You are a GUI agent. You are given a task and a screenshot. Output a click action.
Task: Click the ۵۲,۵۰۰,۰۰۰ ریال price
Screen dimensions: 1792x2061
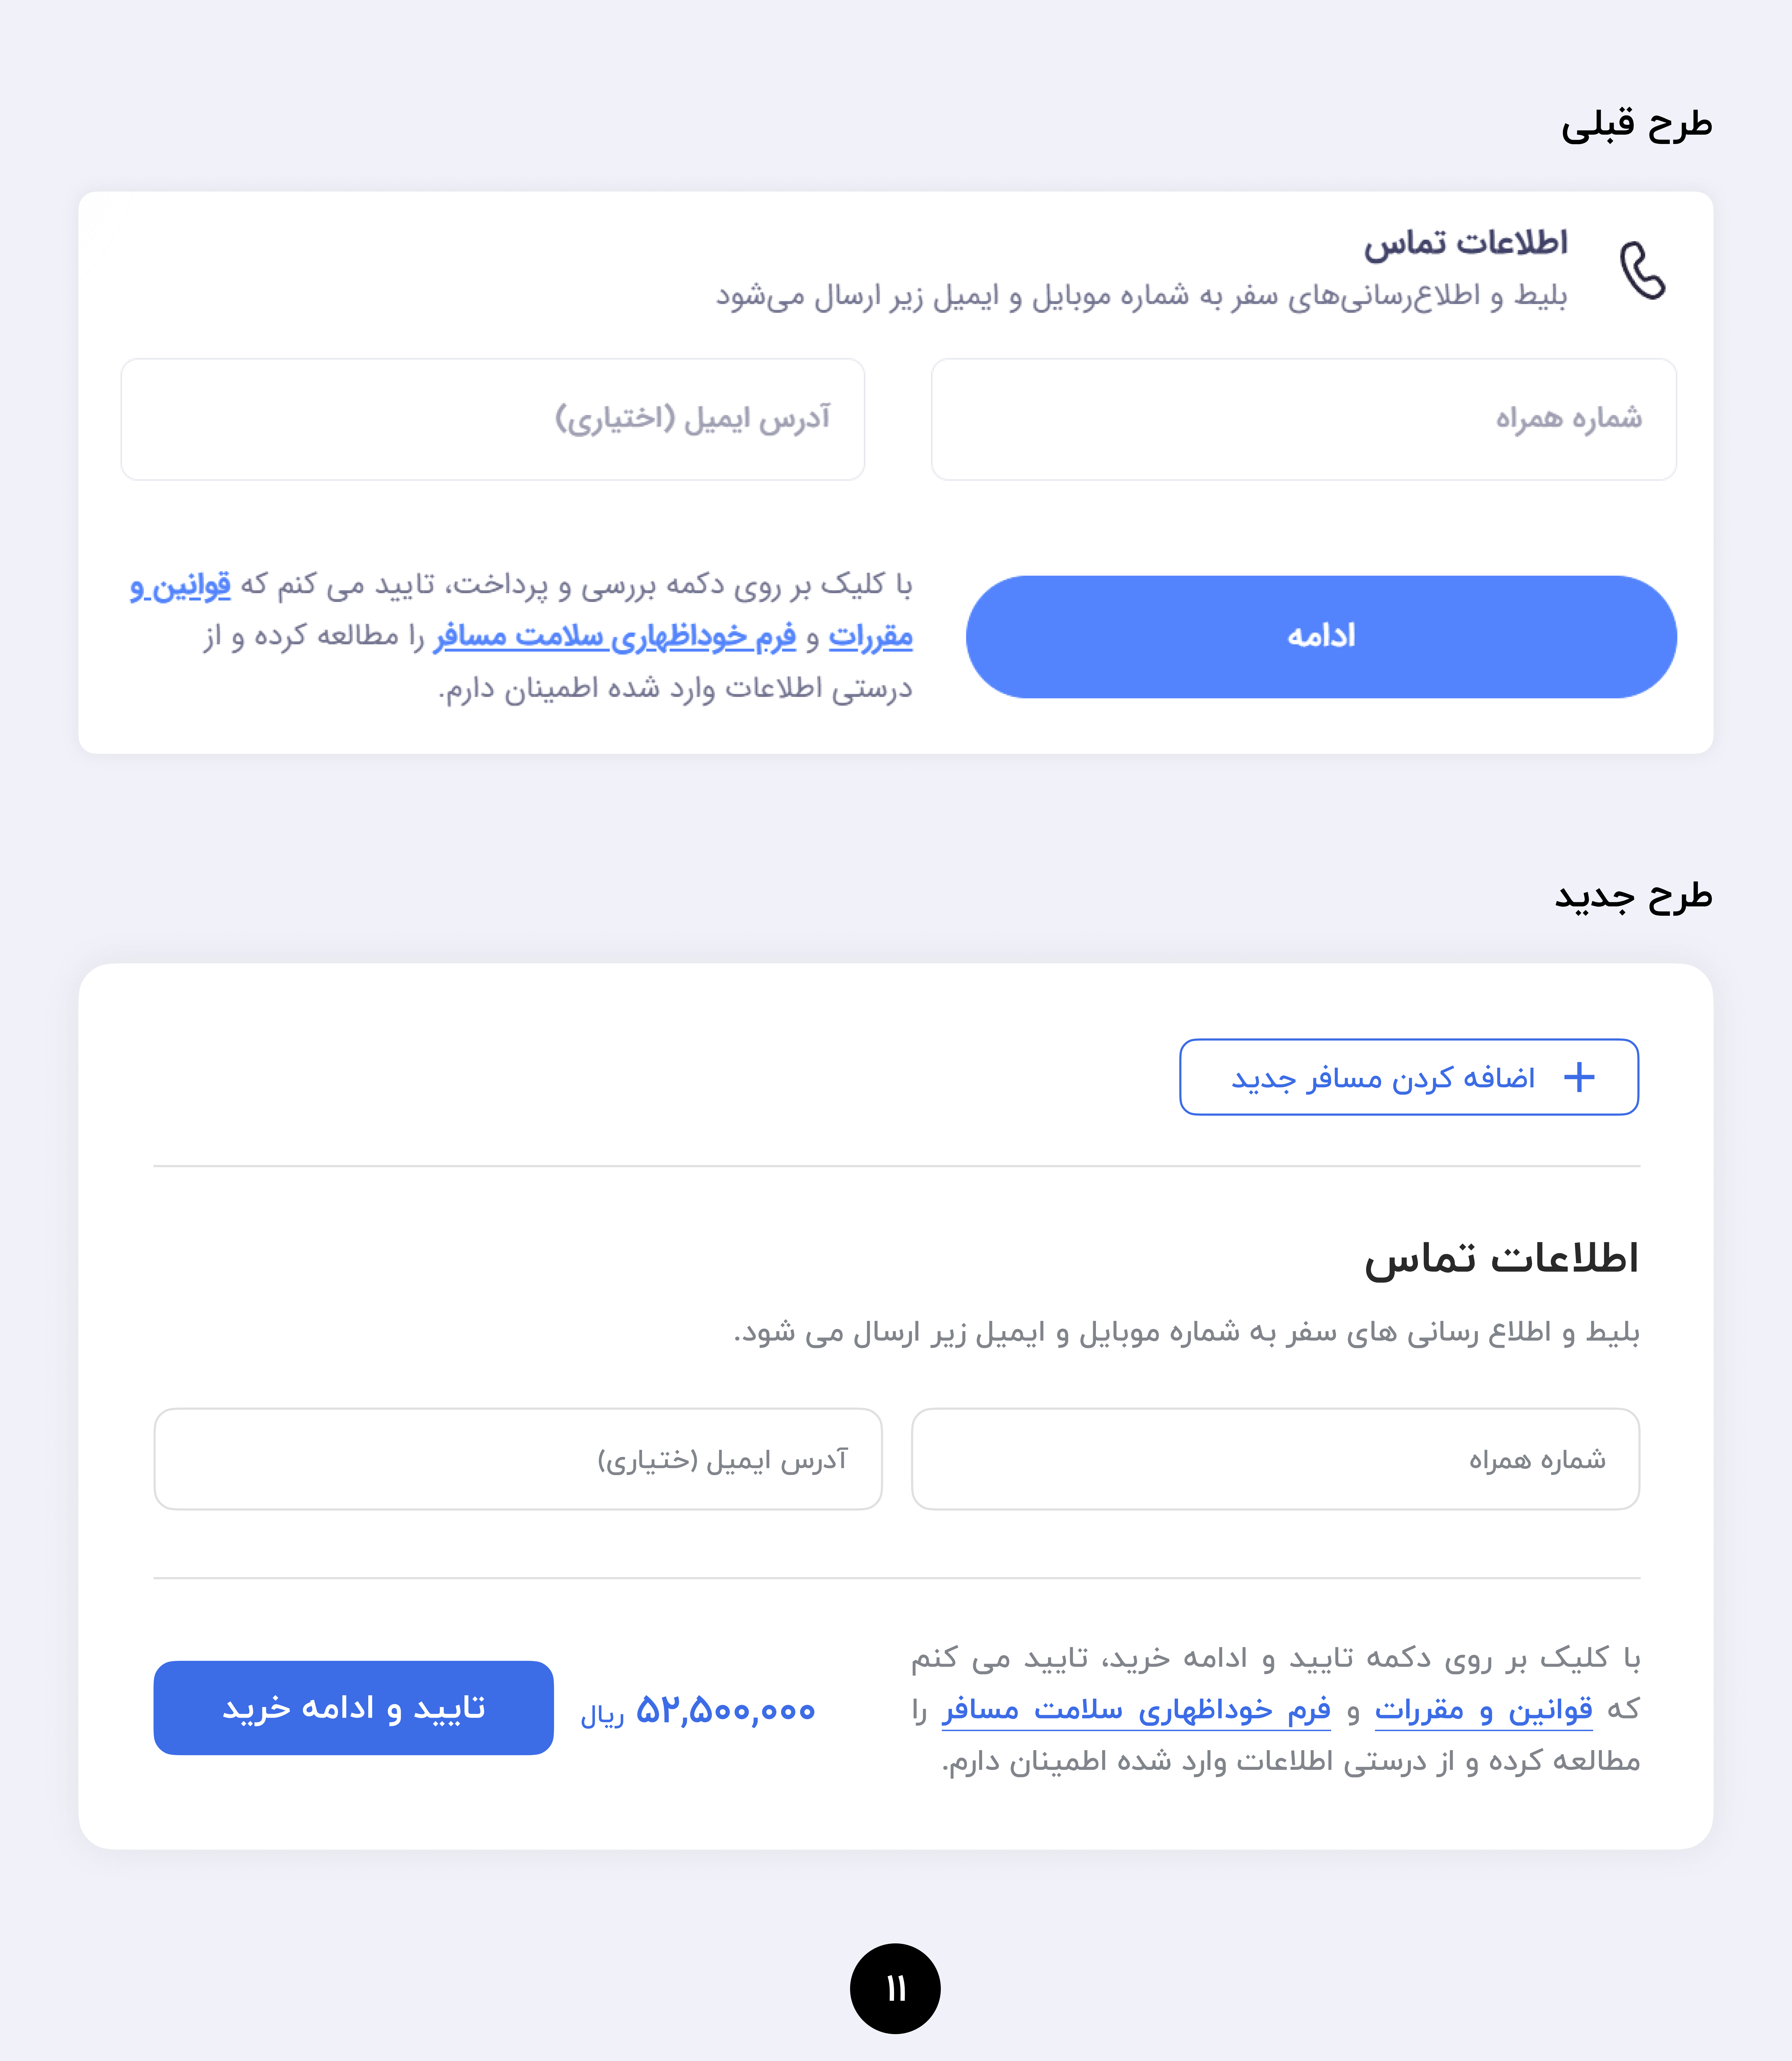click(698, 1710)
